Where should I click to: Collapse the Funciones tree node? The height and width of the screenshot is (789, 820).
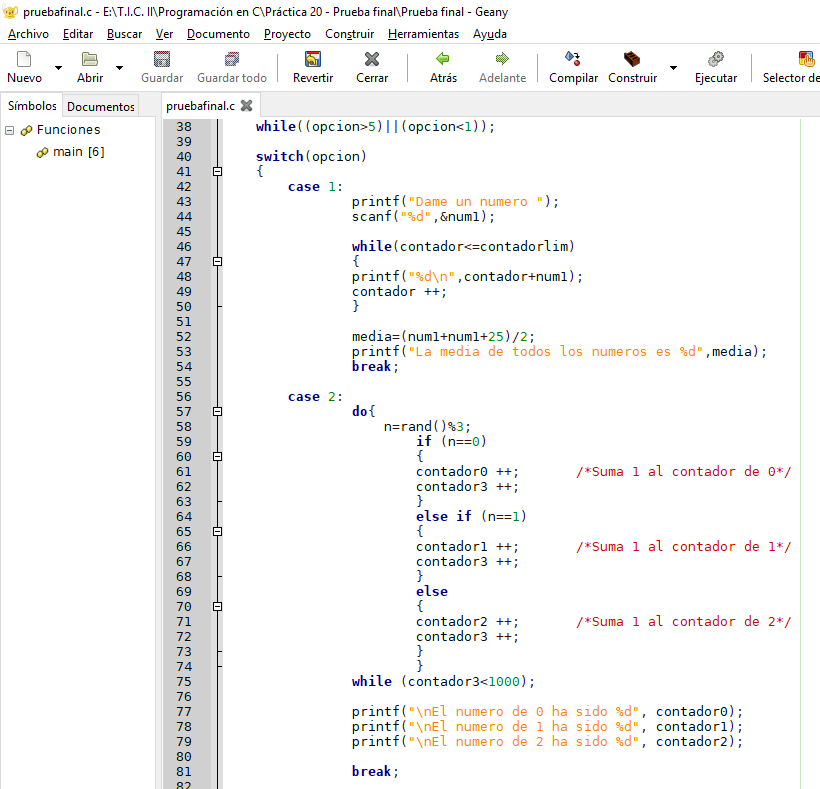(9, 130)
